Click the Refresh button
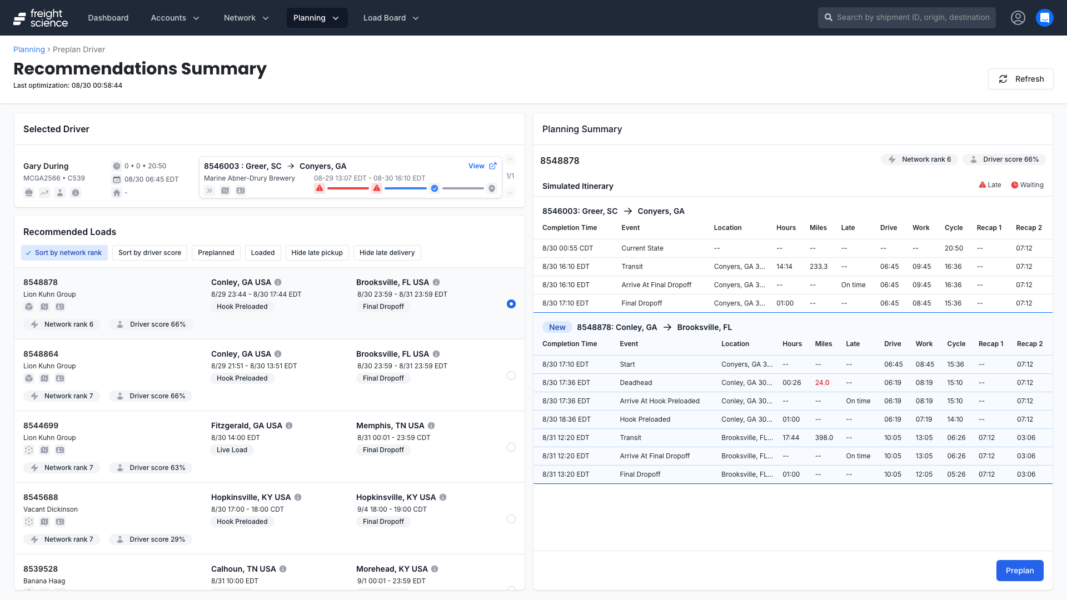The width and height of the screenshot is (1067, 600). click(1020, 79)
